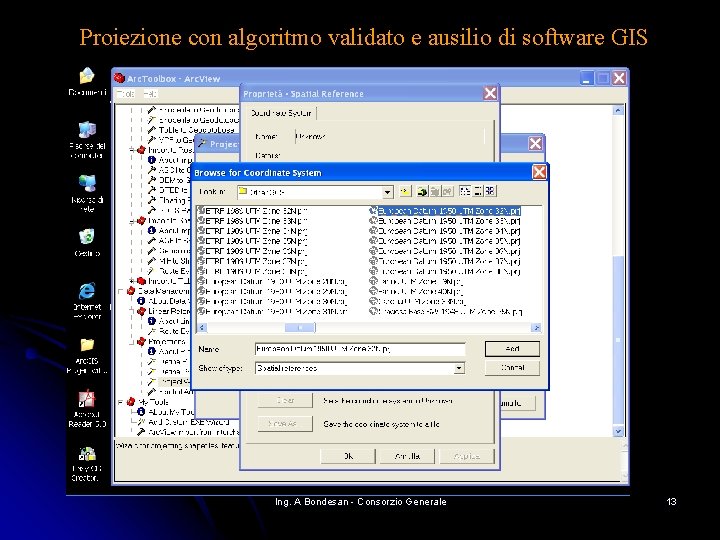Launch Internet Explorer from the desktop

87,301
